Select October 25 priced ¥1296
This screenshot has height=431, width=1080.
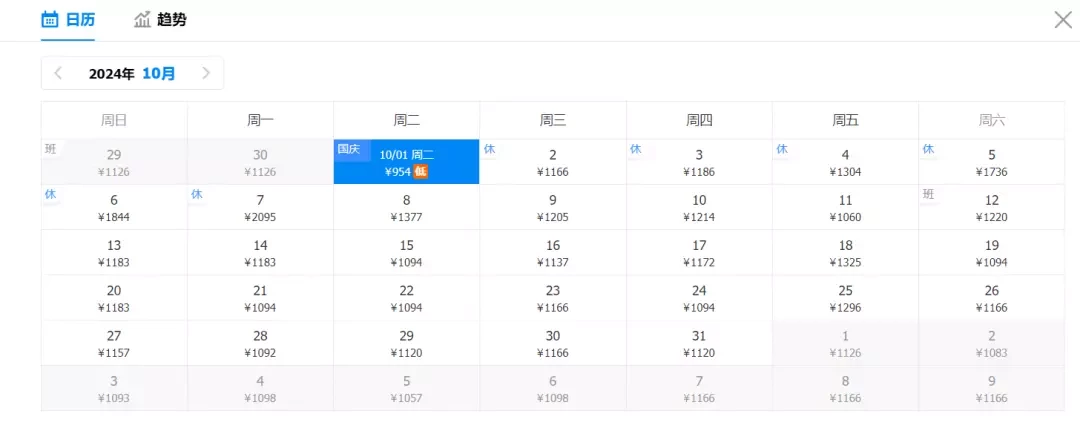[x=845, y=298]
